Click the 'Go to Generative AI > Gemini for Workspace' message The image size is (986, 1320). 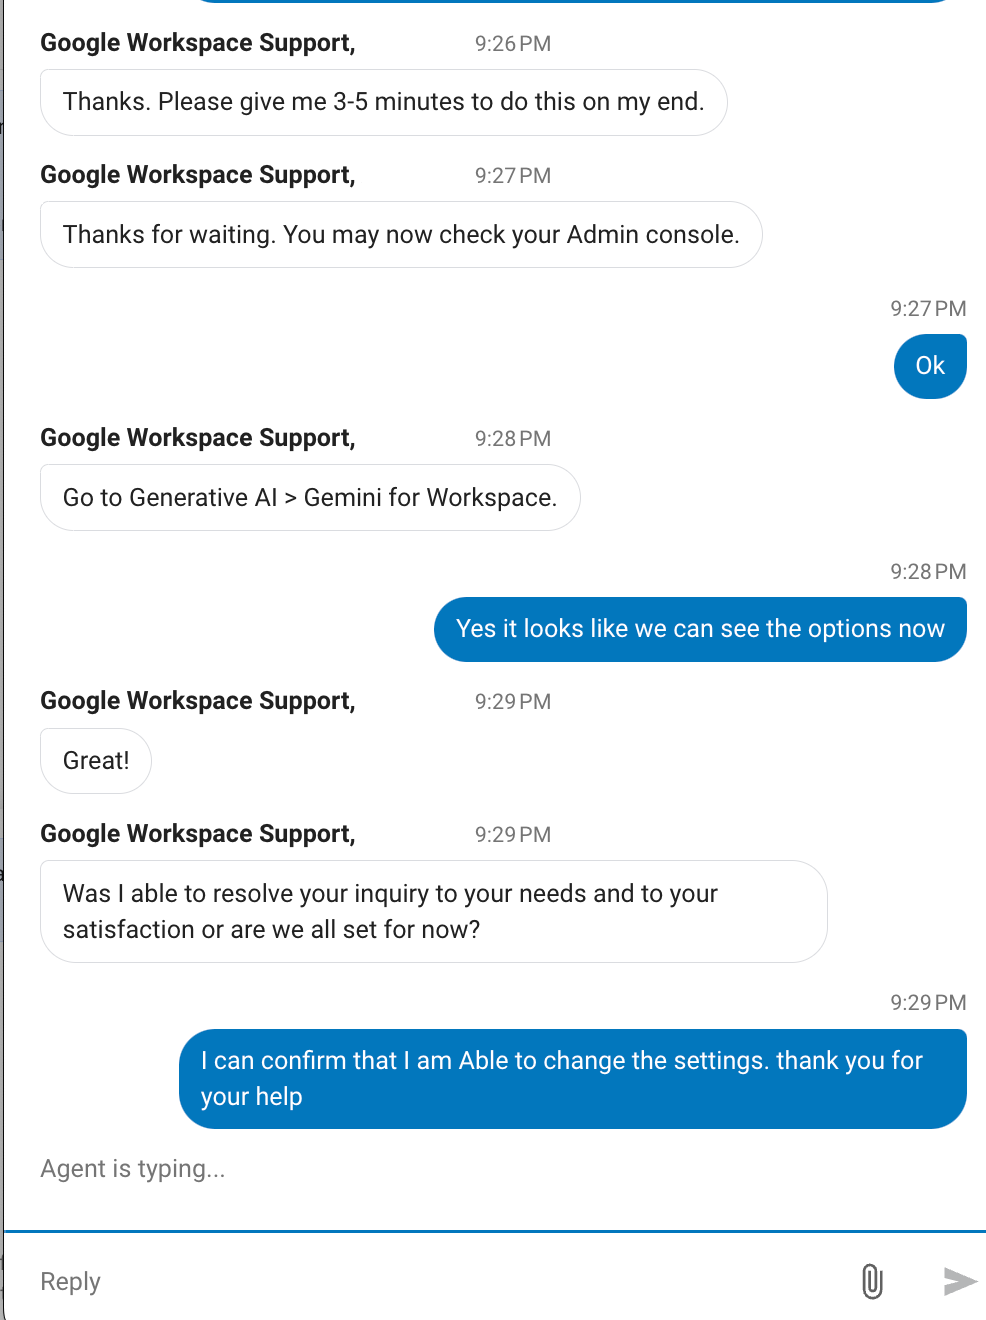(x=310, y=498)
